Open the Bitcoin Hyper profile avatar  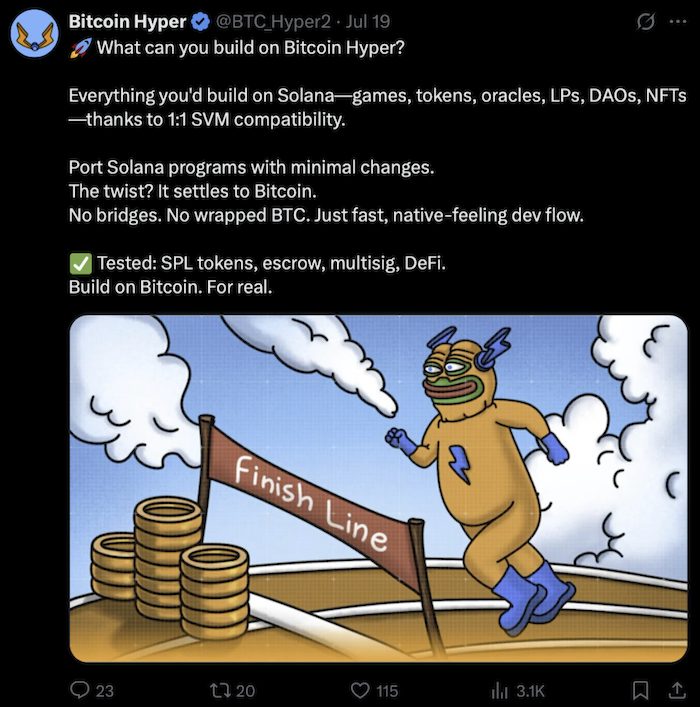(x=35, y=33)
